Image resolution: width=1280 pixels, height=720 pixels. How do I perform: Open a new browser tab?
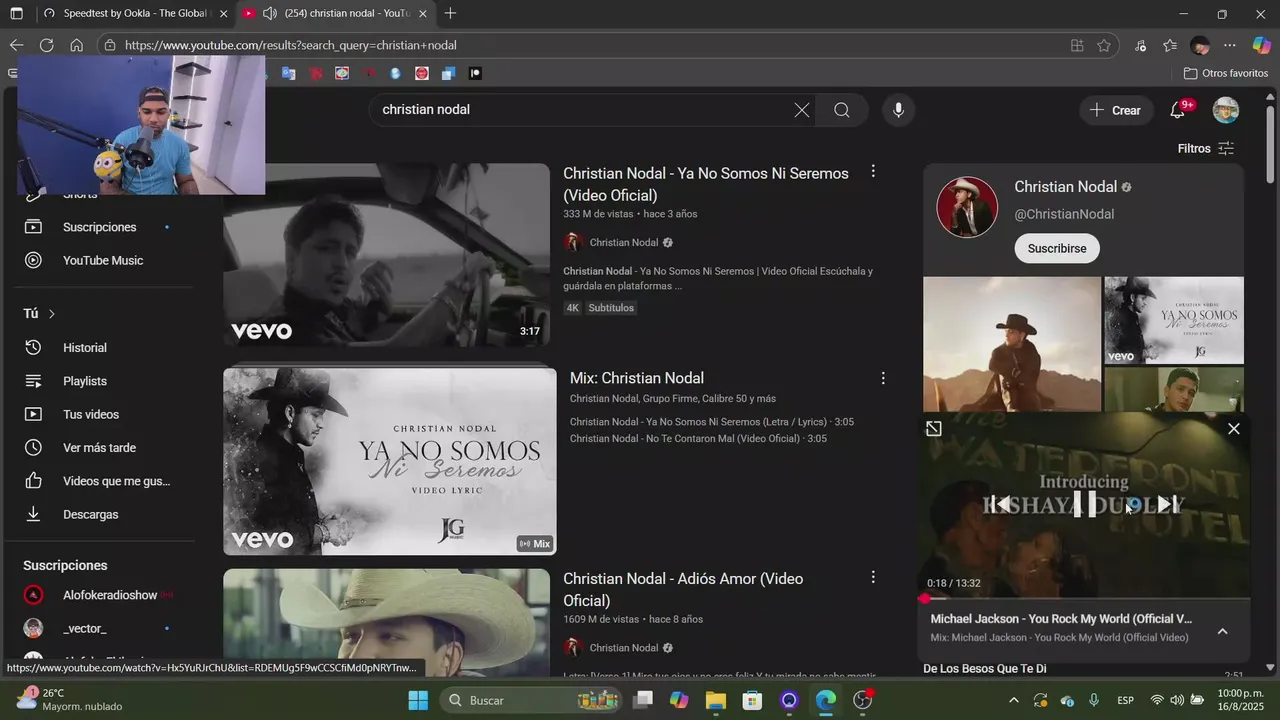pyautogui.click(x=451, y=14)
